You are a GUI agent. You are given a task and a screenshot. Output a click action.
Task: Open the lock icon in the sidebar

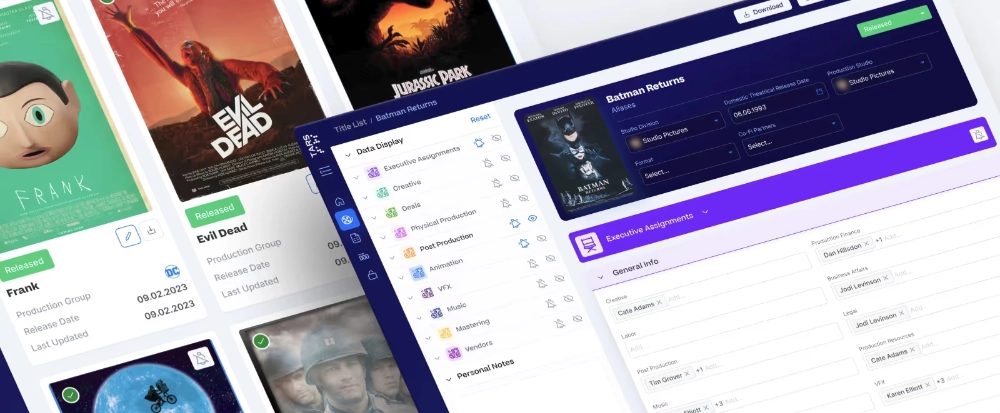[372, 275]
